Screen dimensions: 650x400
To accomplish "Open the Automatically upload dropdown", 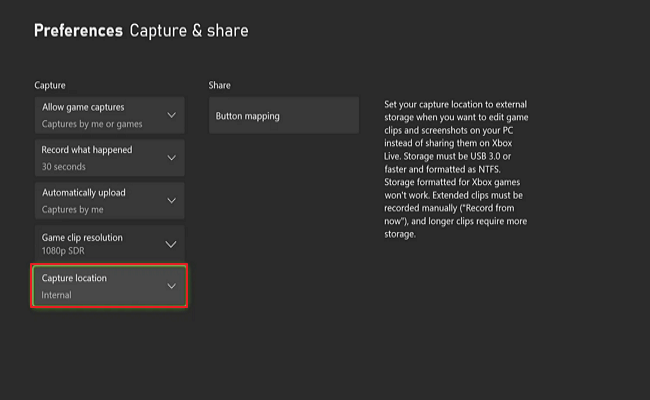I will click(x=110, y=200).
